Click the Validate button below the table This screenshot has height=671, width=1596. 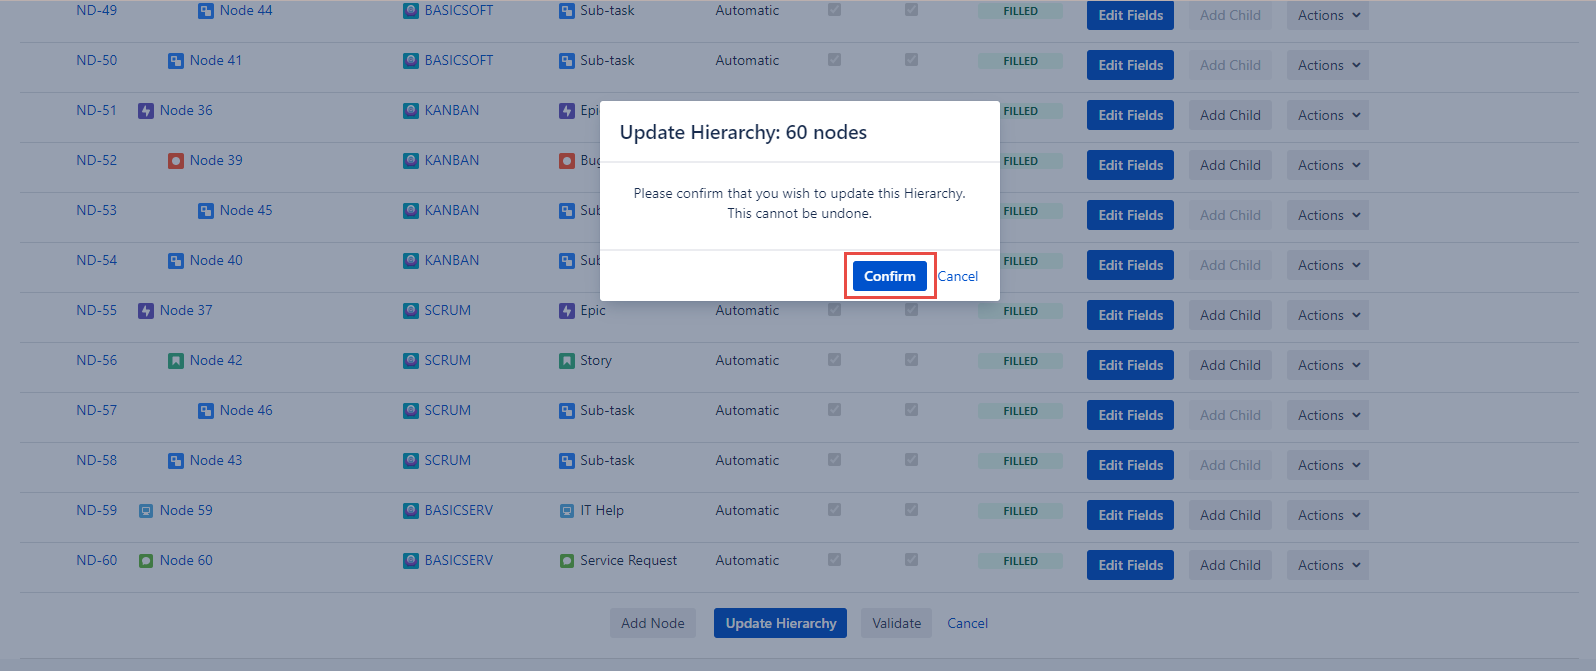896,623
